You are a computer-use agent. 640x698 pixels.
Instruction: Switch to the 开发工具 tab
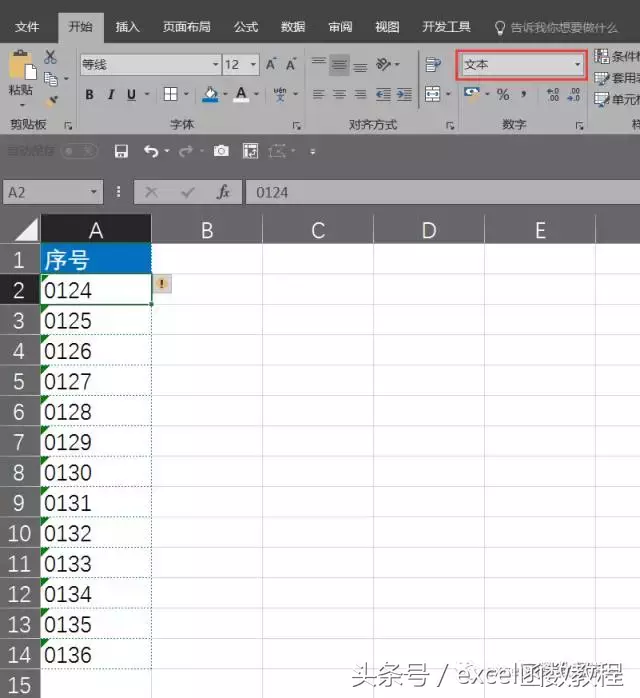coord(446,27)
